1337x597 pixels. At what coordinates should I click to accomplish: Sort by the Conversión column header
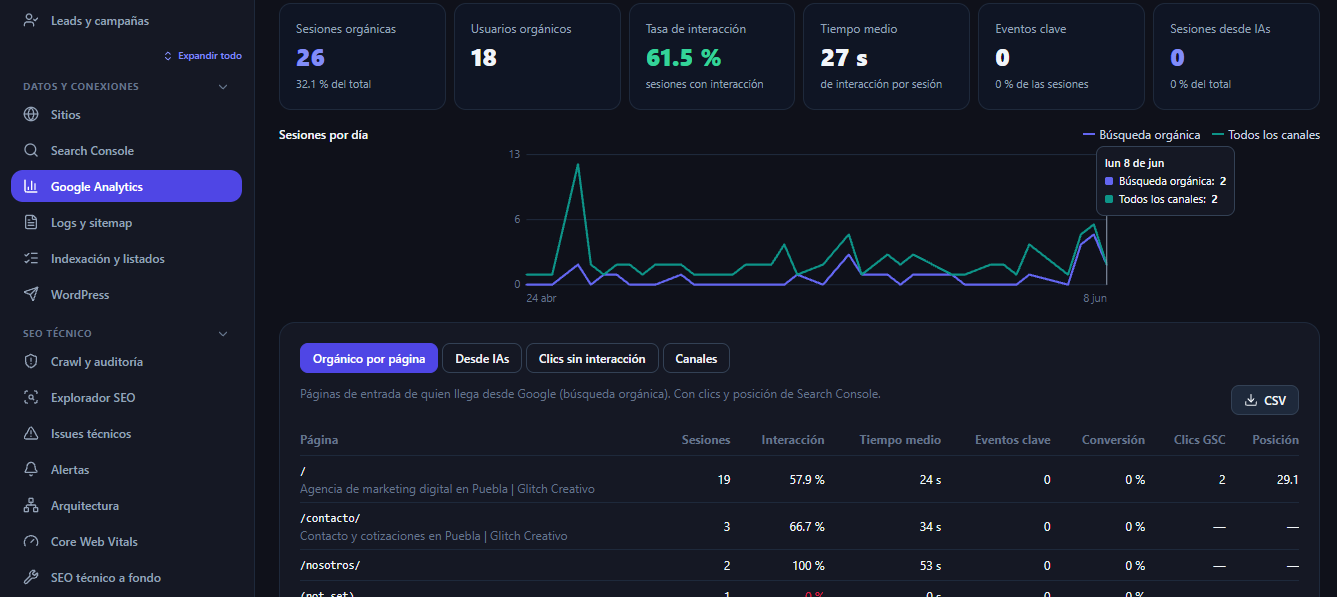click(1113, 439)
